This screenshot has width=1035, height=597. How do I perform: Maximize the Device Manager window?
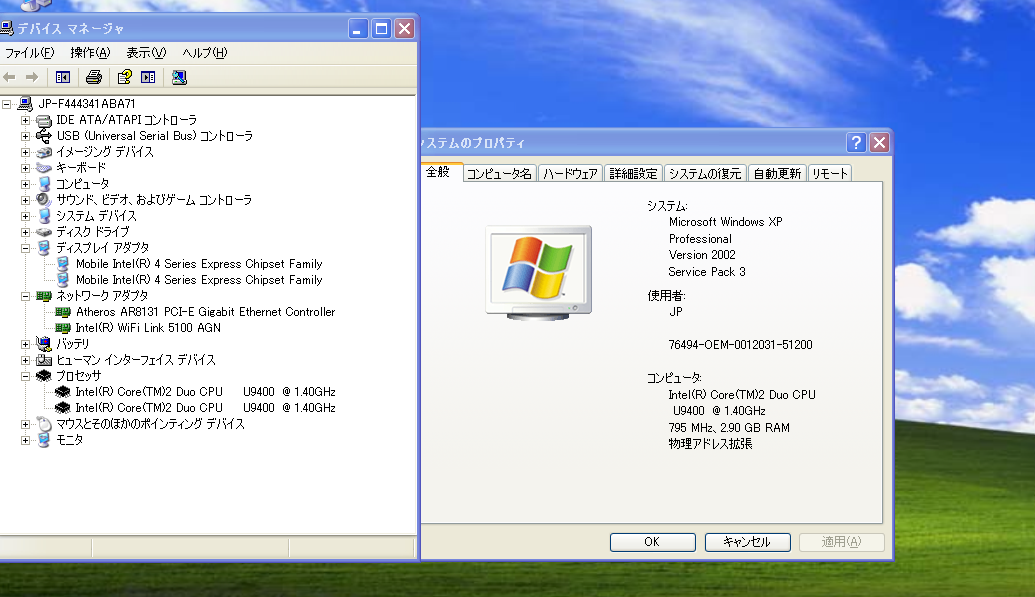click(381, 28)
